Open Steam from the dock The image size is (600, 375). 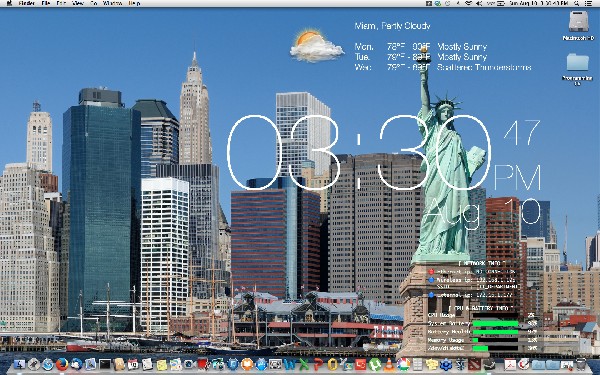[489, 364]
